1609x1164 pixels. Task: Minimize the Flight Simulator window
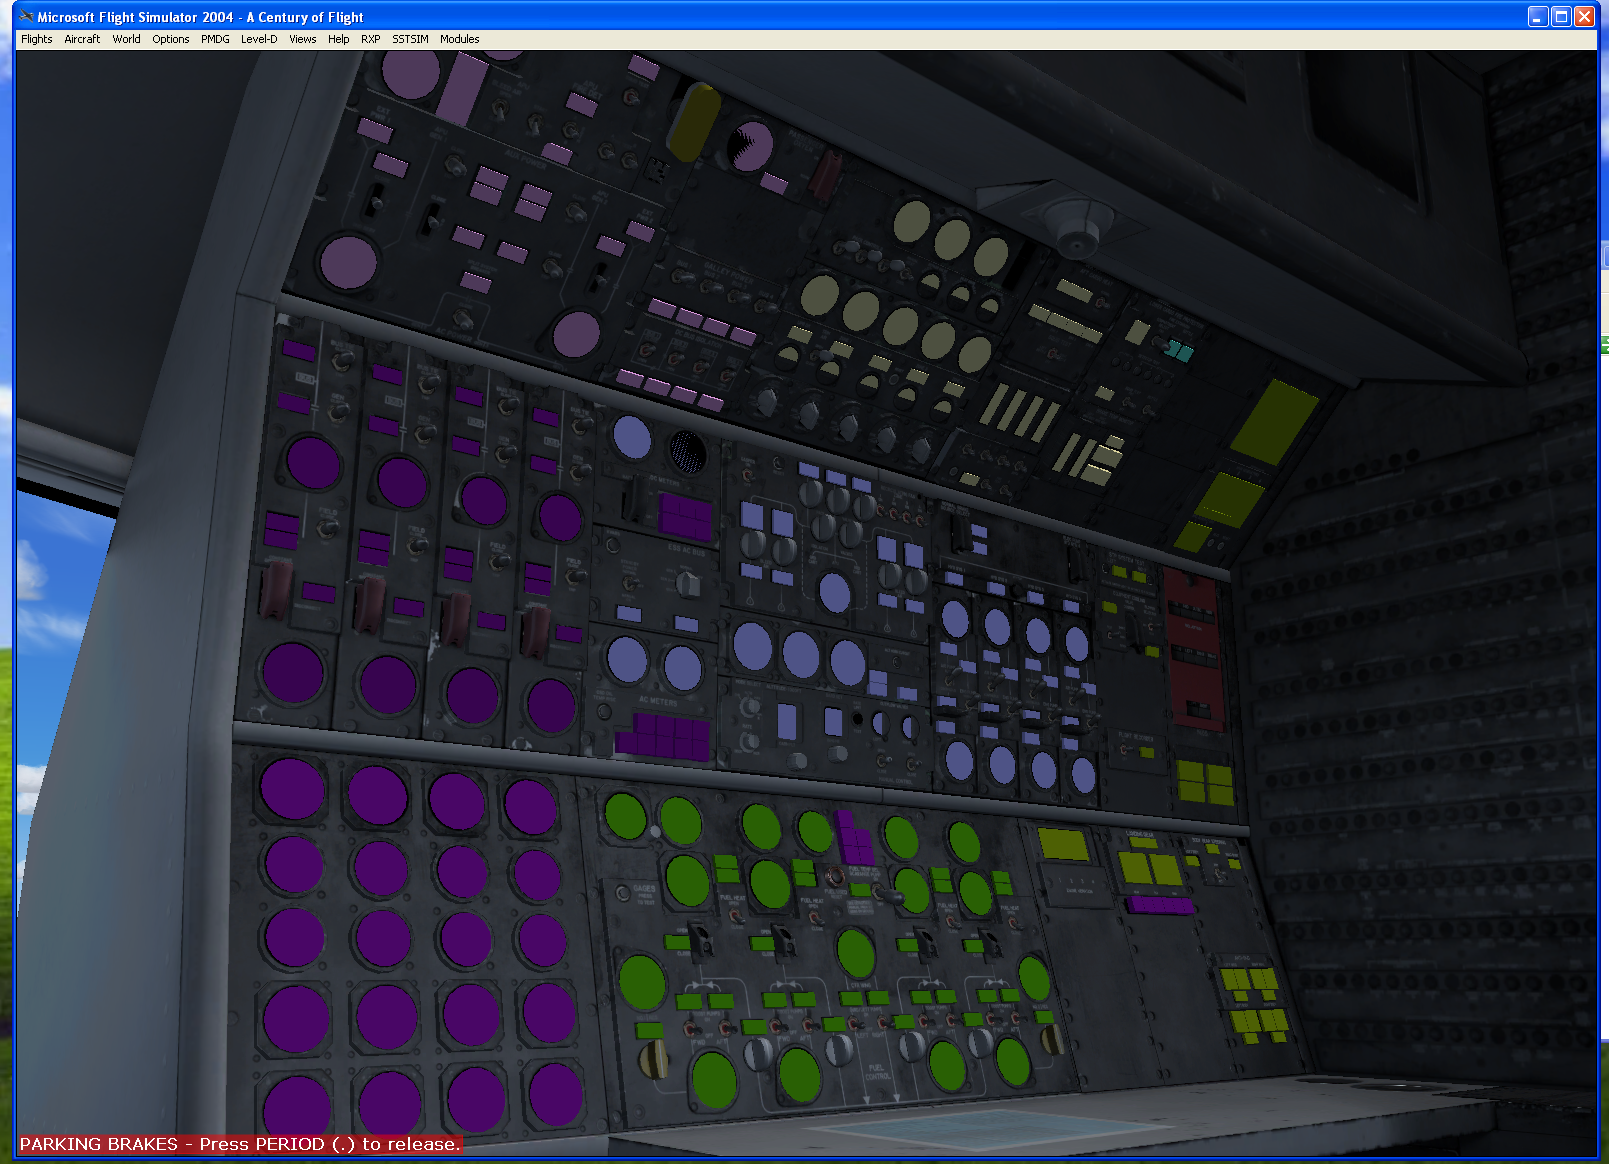click(1538, 16)
